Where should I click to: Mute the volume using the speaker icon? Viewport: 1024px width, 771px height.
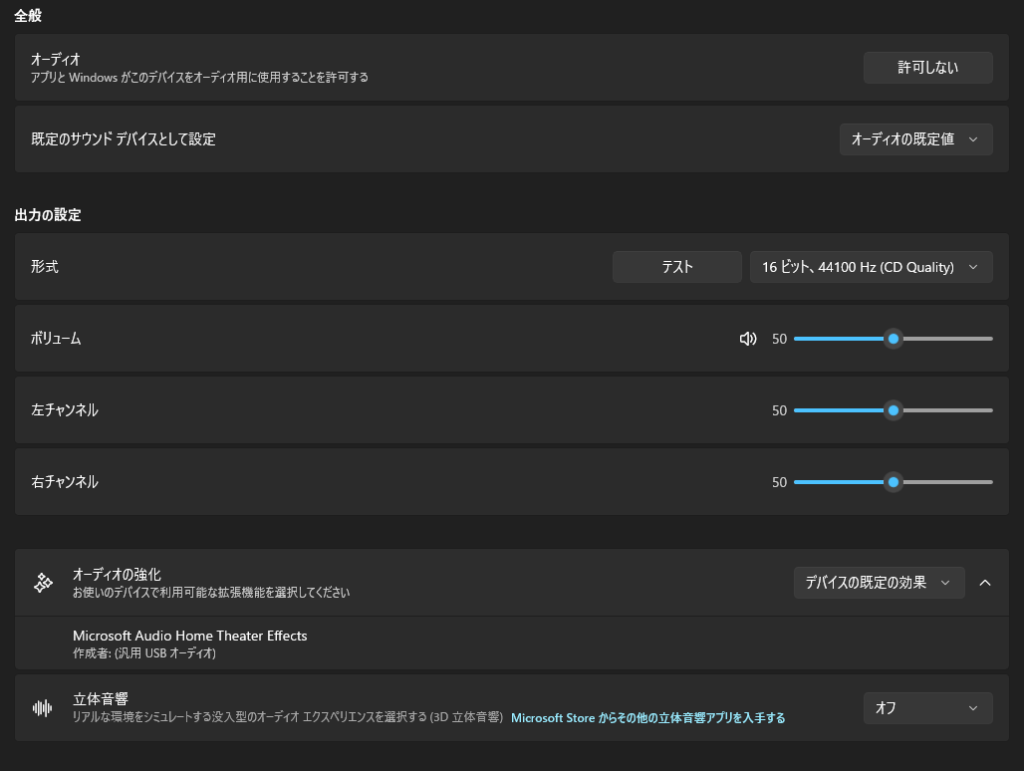[748, 339]
